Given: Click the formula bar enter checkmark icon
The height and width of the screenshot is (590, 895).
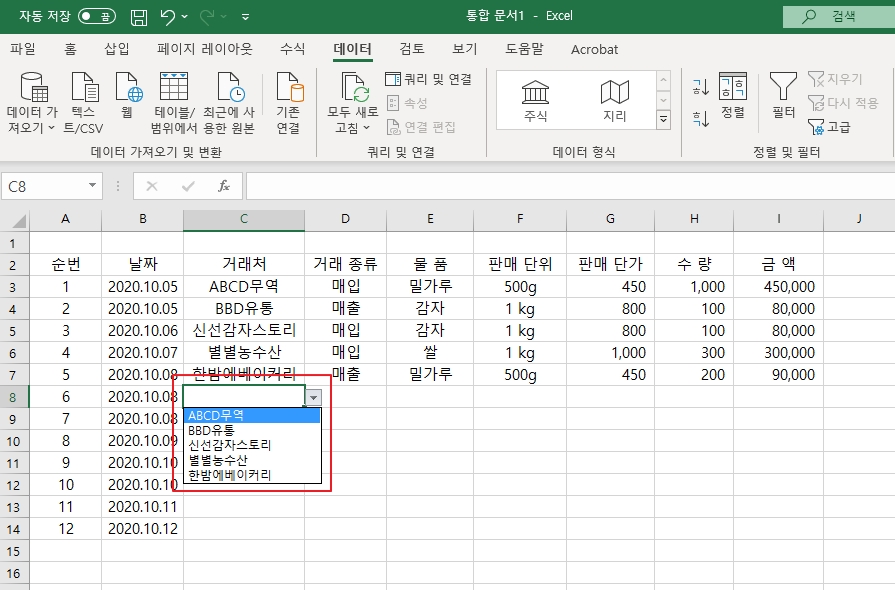Looking at the screenshot, I should click(x=188, y=186).
